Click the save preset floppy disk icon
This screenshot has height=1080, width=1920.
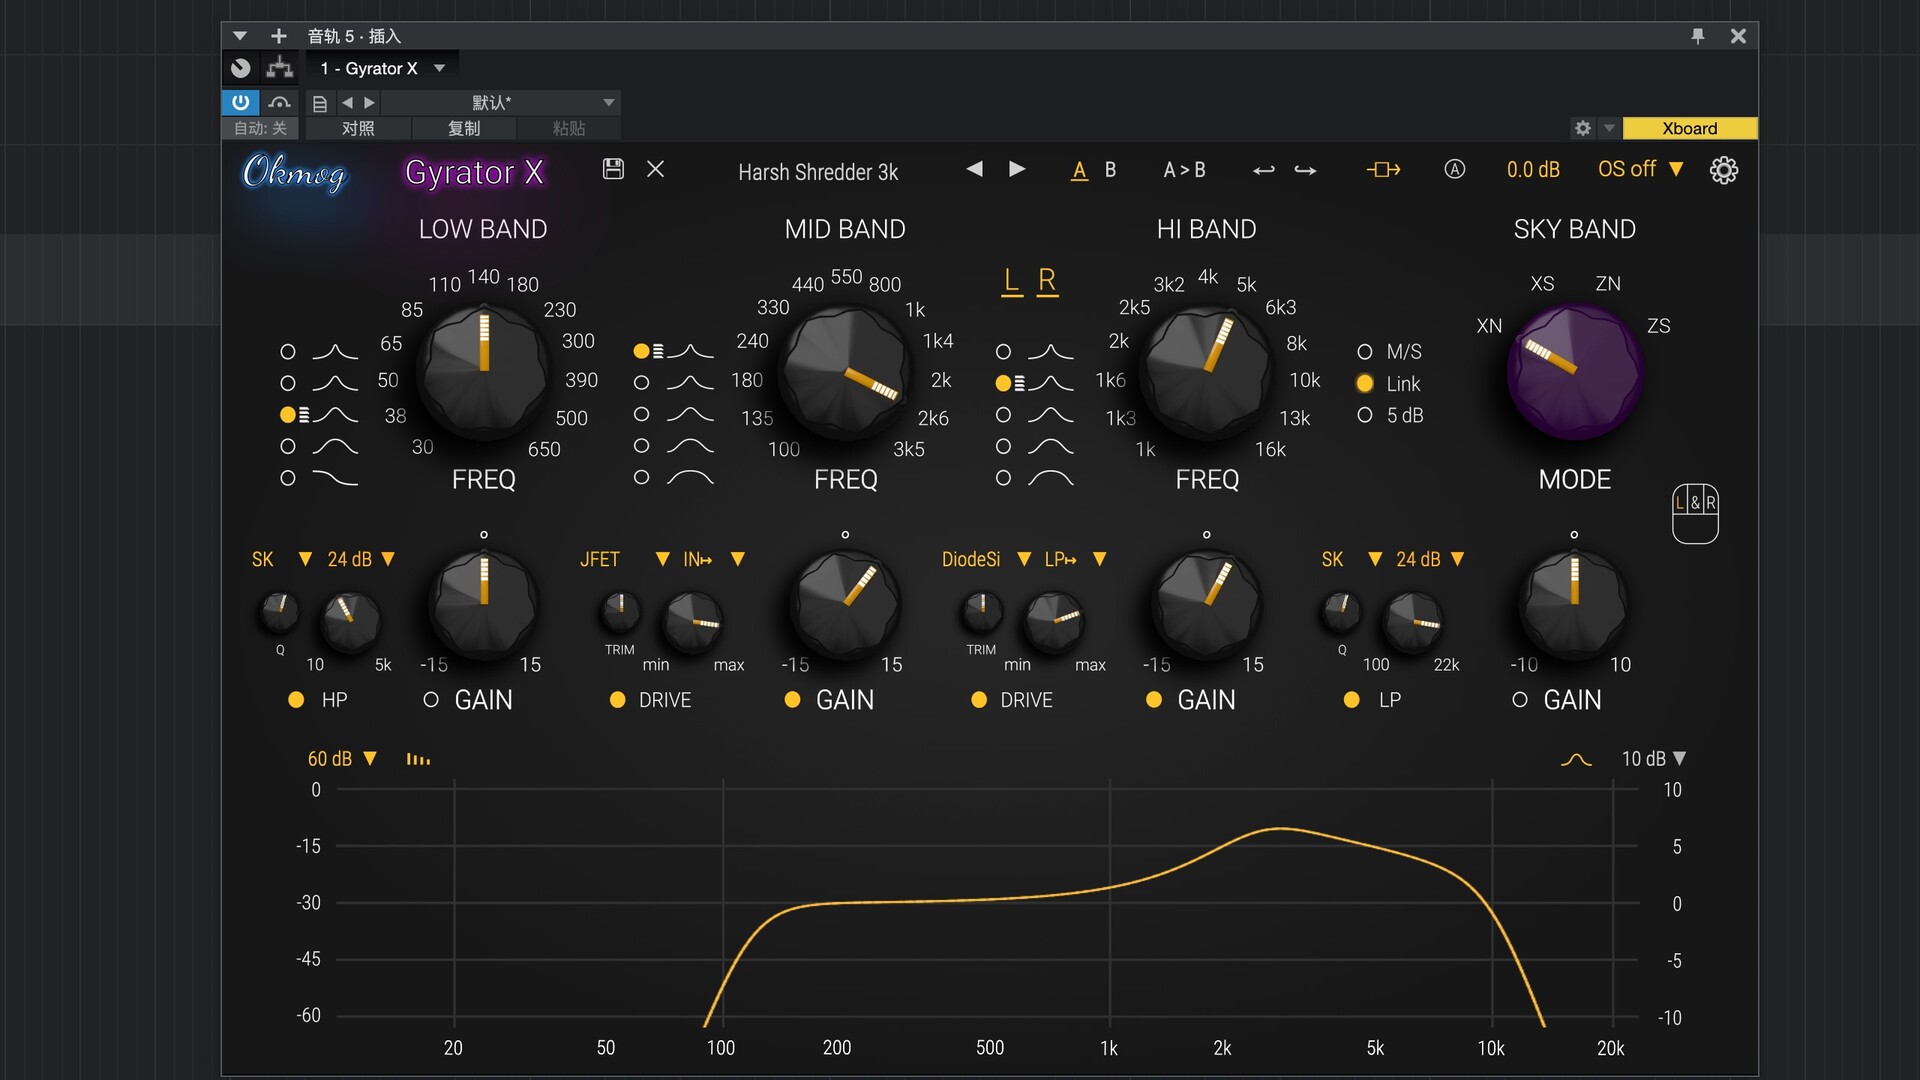(x=613, y=169)
